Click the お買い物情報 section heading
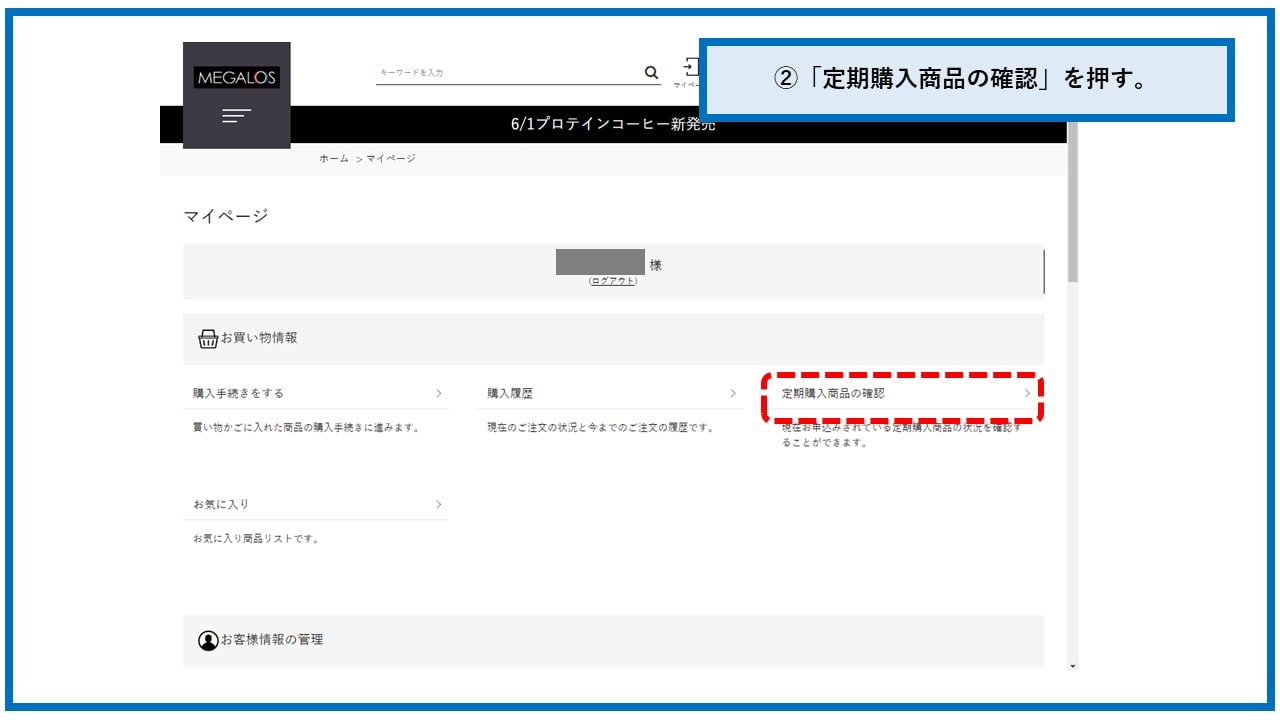 tap(259, 338)
